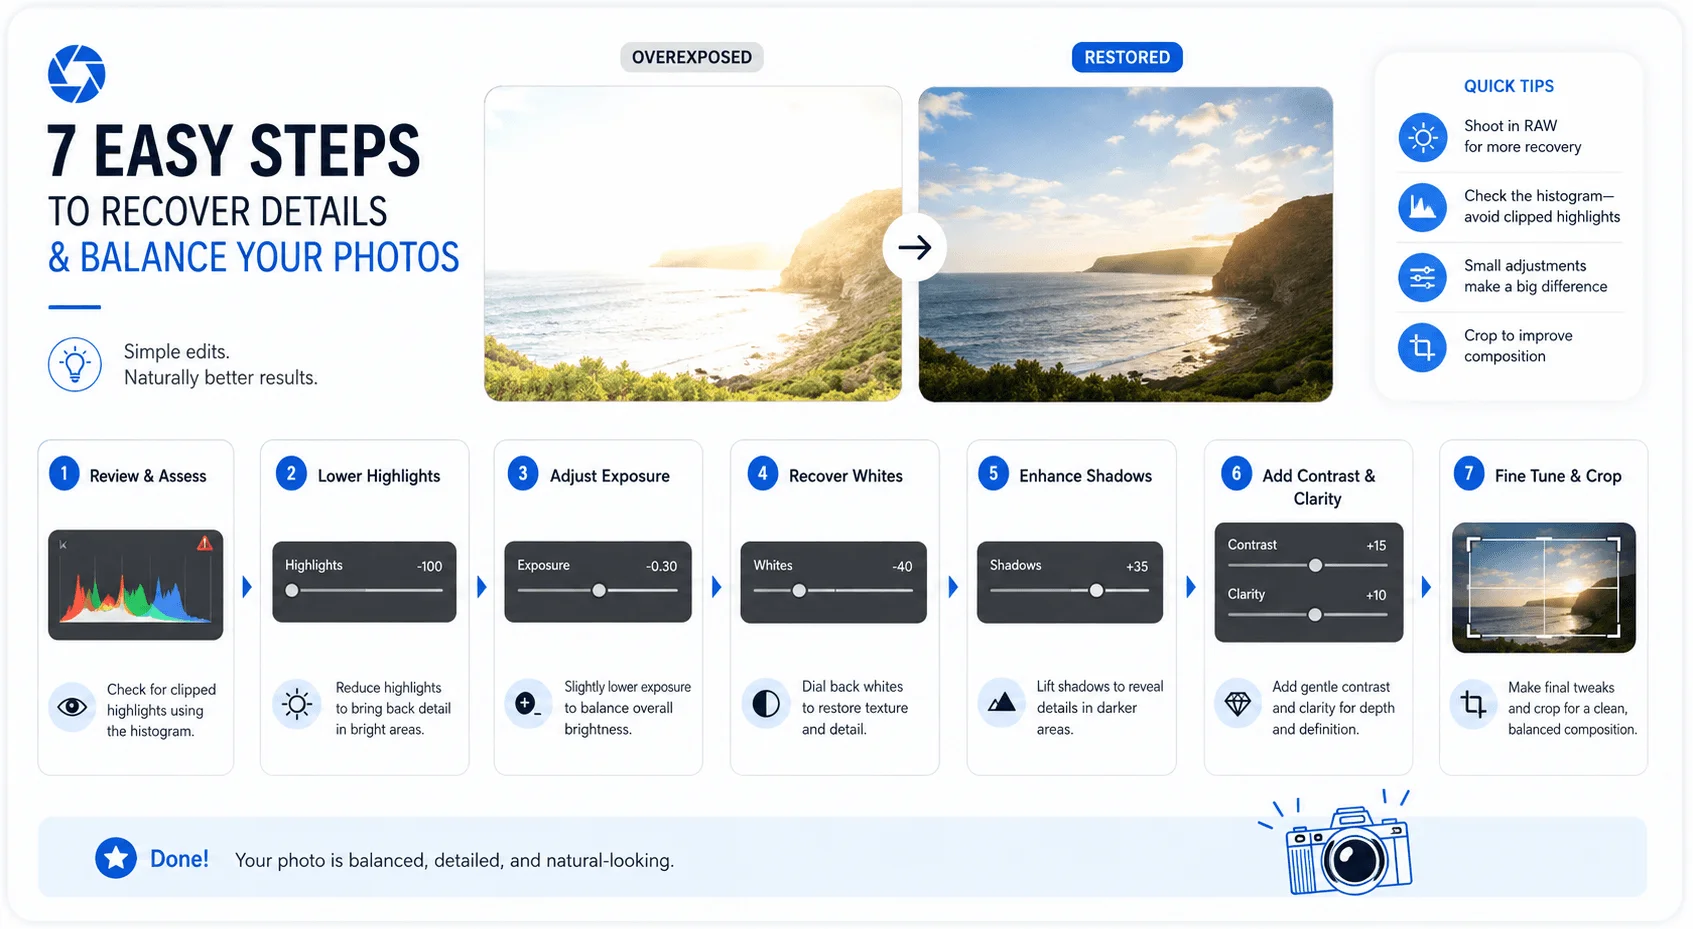Click the histogram graph in step 1

136,585
